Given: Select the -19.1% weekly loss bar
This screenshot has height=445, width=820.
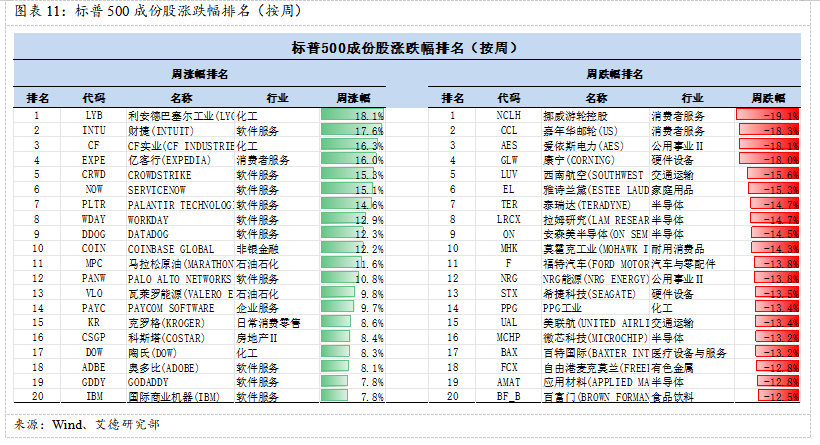Looking at the screenshot, I should coord(768,115).
